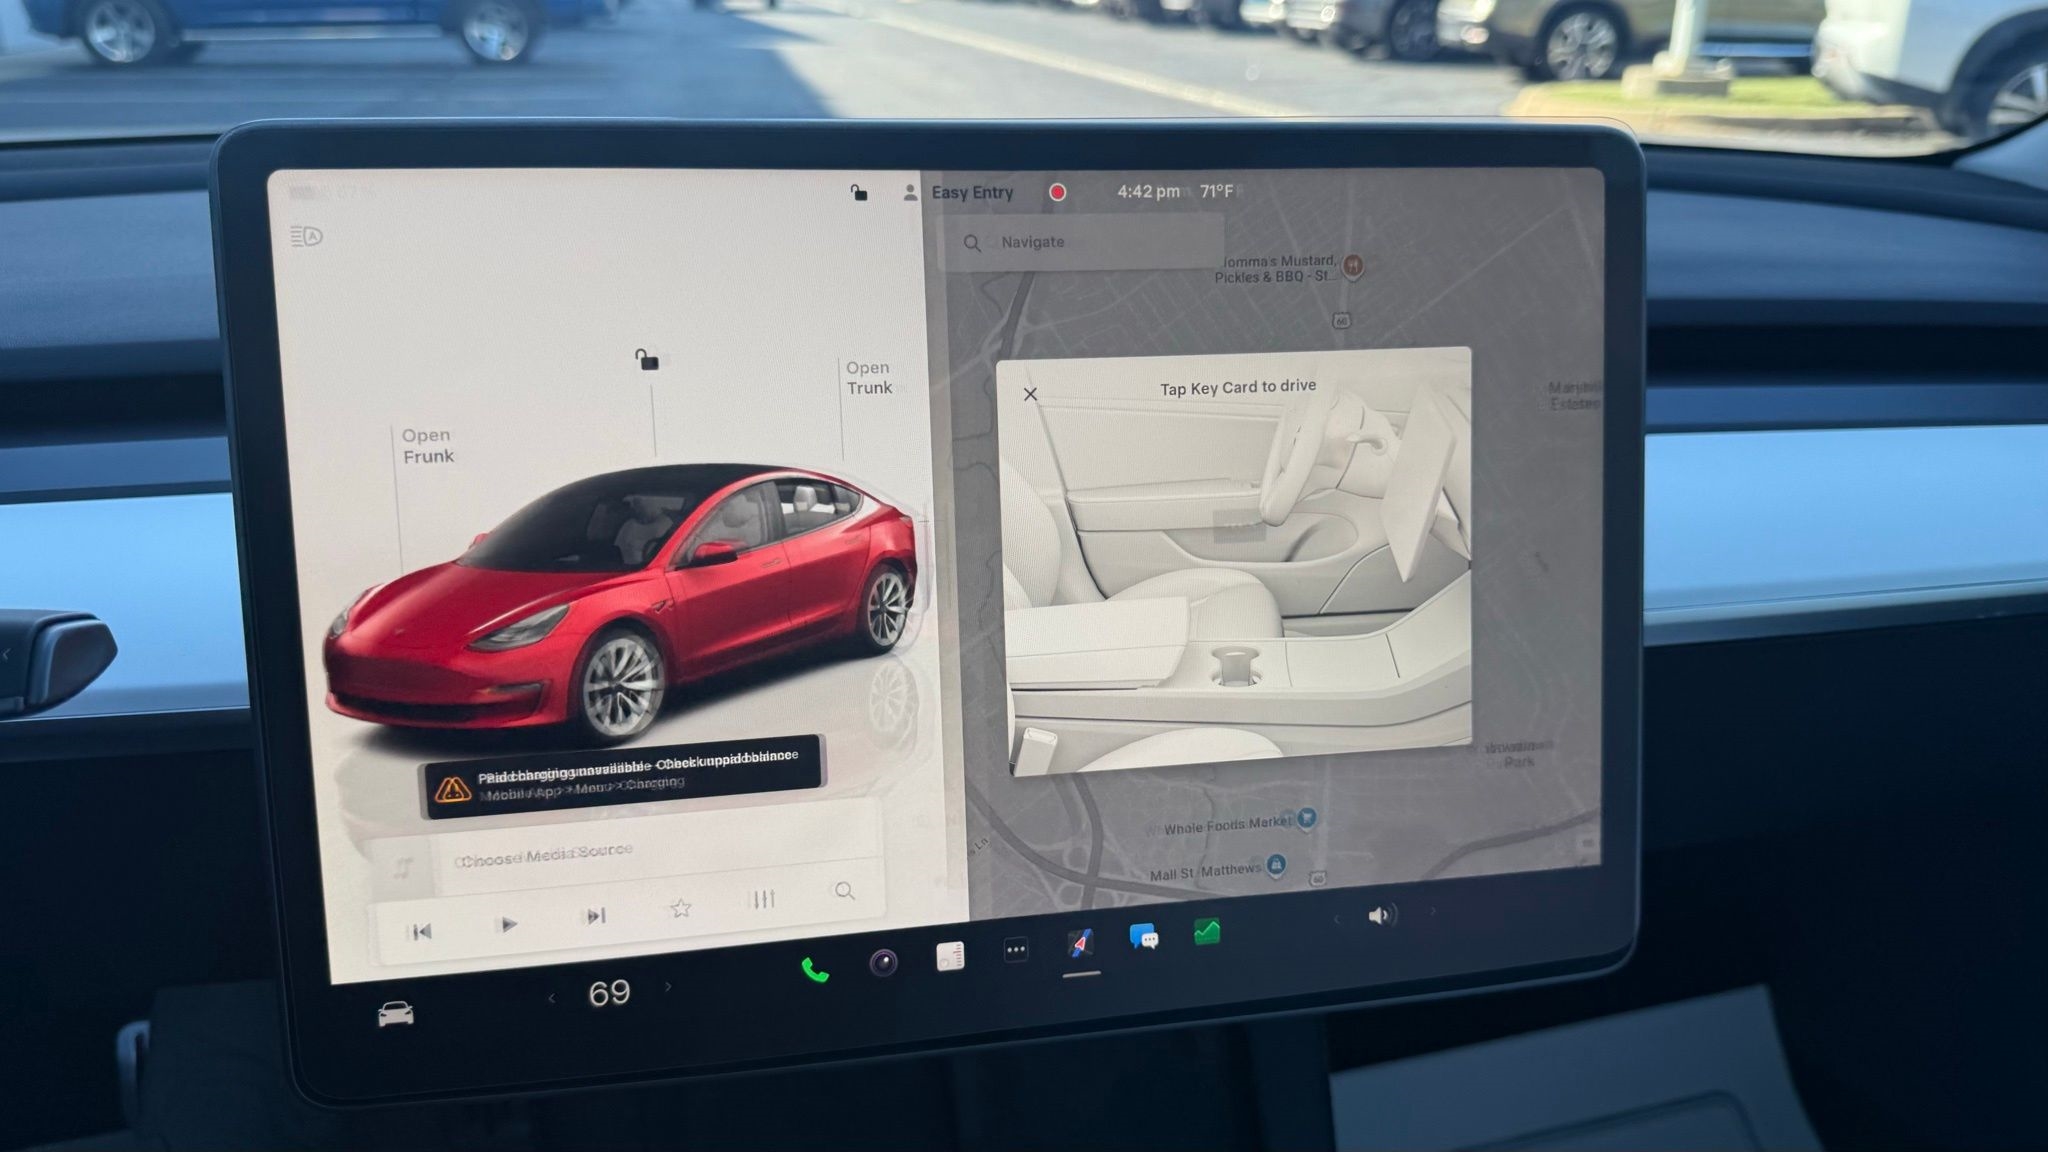
Task: Toggle the door lock above car
Action: point(647,358)
